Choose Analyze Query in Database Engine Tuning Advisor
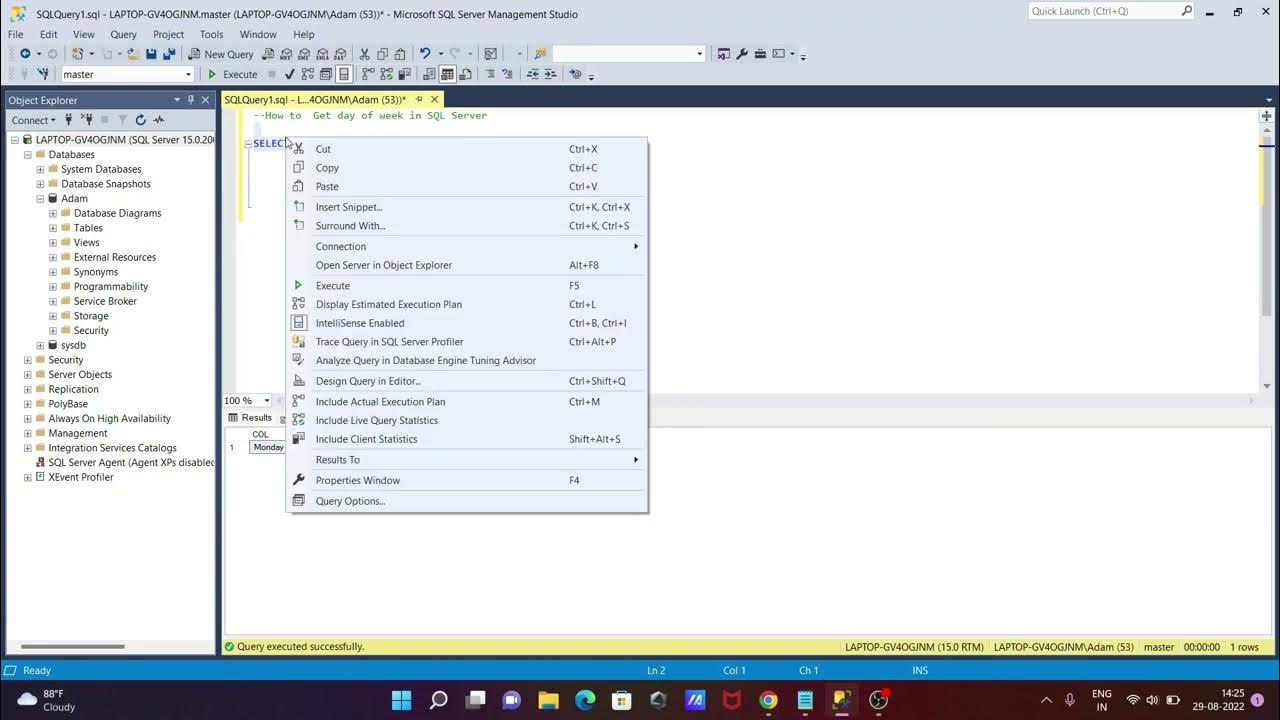This screenshot has width=1280, height=720. click(x=467, y=360)
